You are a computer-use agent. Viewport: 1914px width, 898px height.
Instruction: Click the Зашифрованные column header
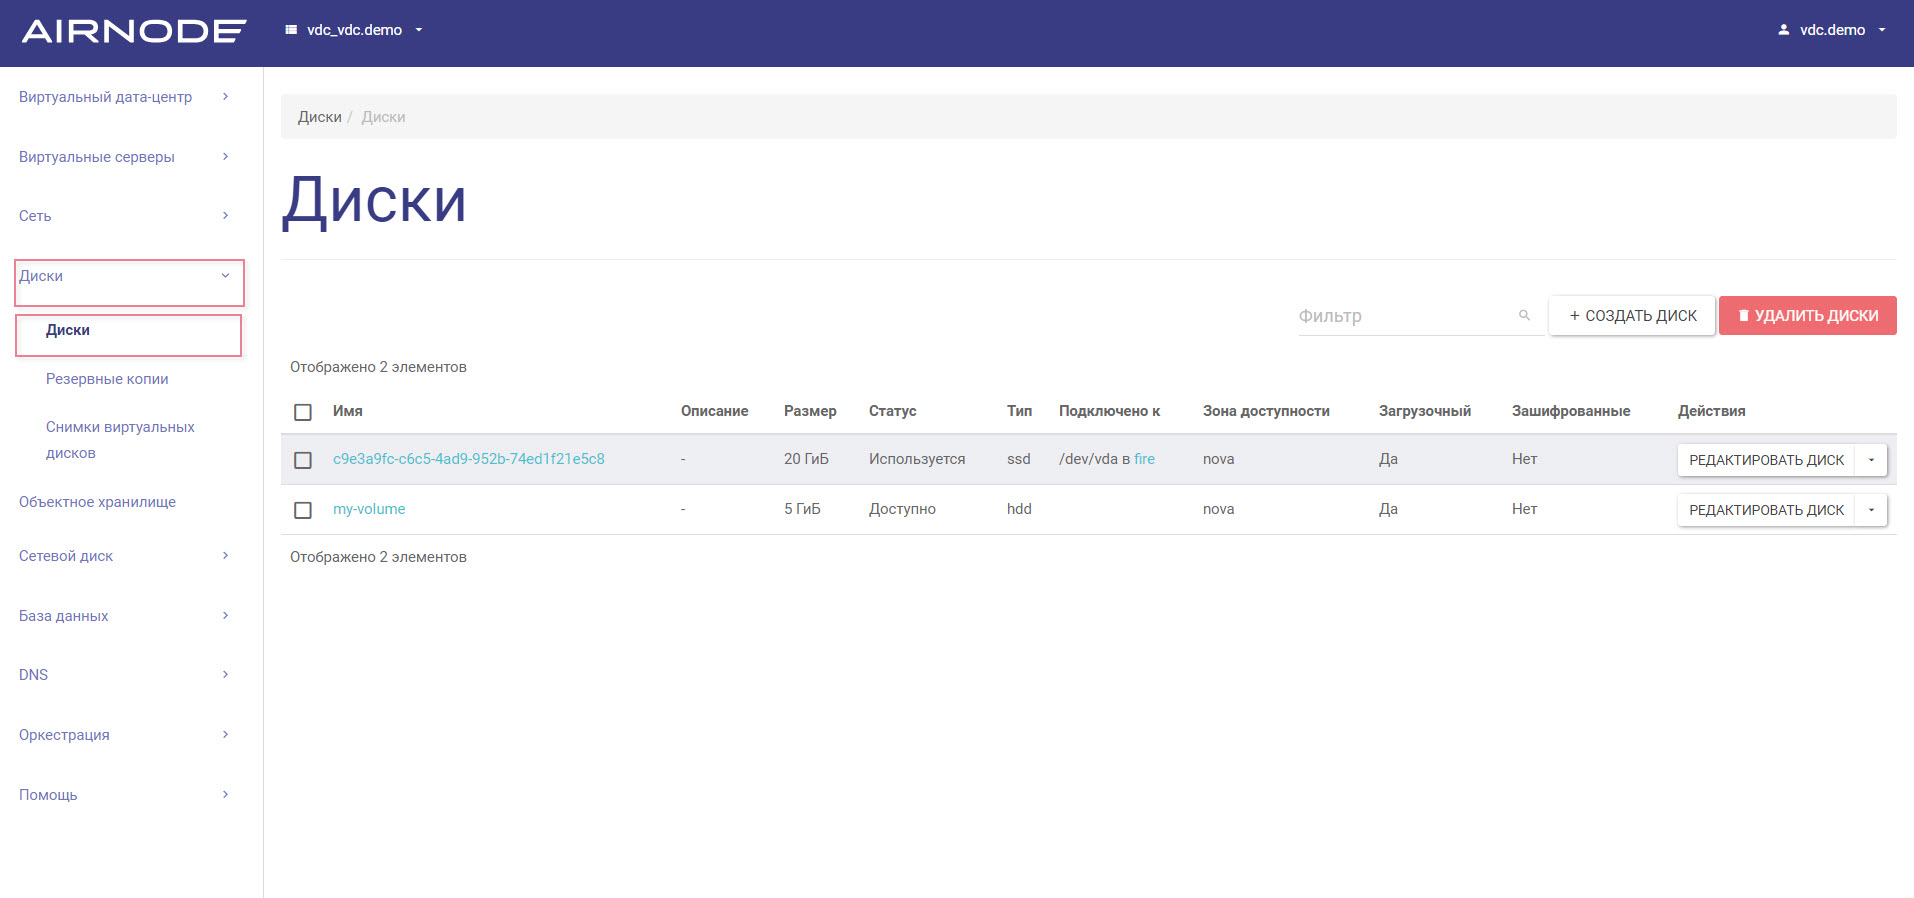pyautogui.click(x=1571, y=411)
